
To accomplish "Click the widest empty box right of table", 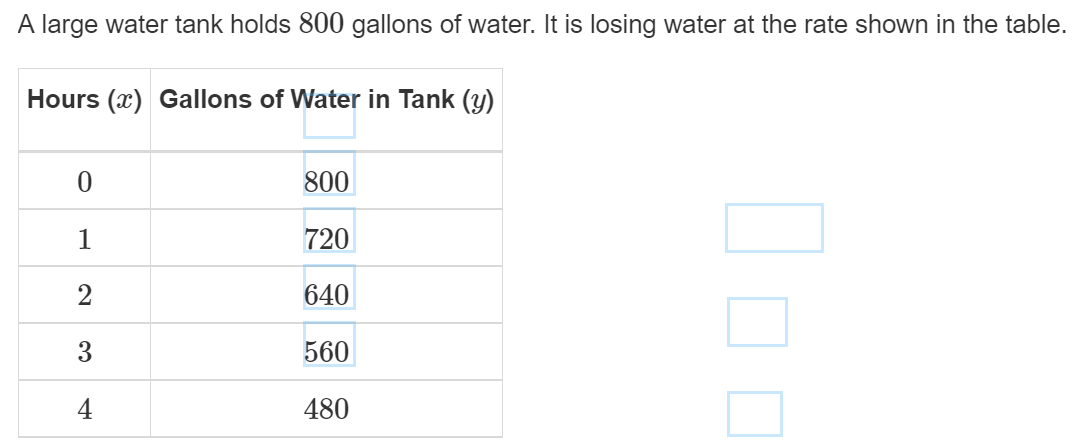I will pos(774,228).
